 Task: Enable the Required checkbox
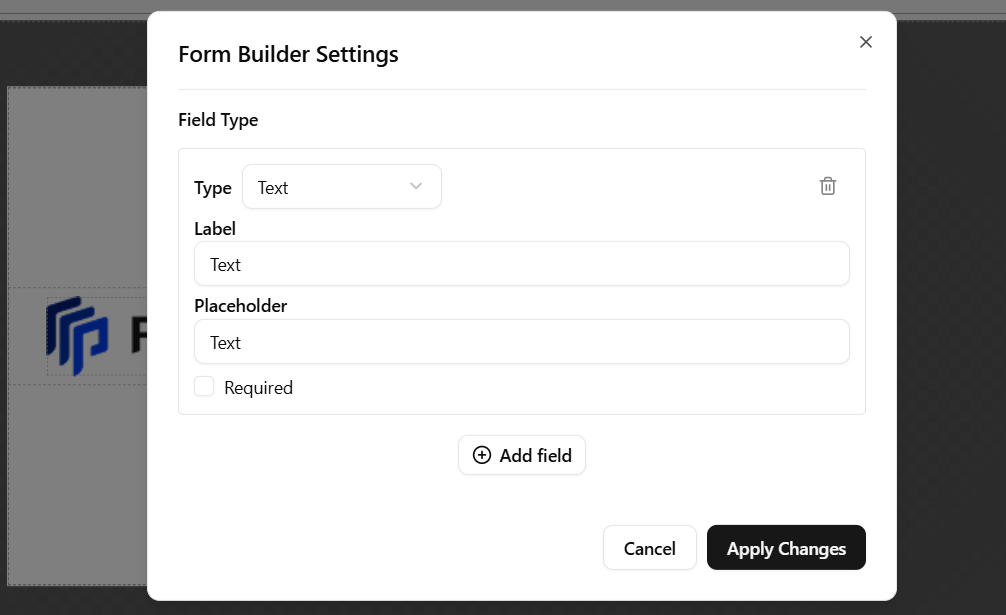click(x=204, y=387)
